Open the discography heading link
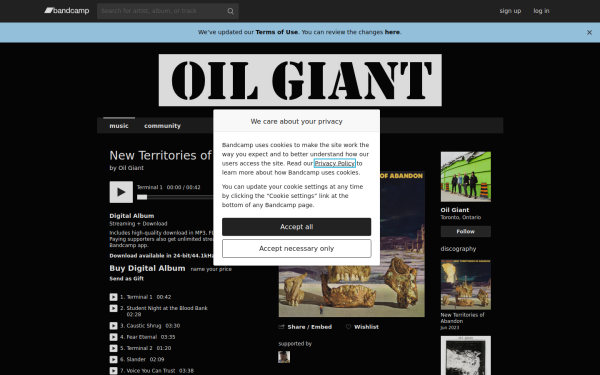The image size is (600, 375). tap(458, 249)
